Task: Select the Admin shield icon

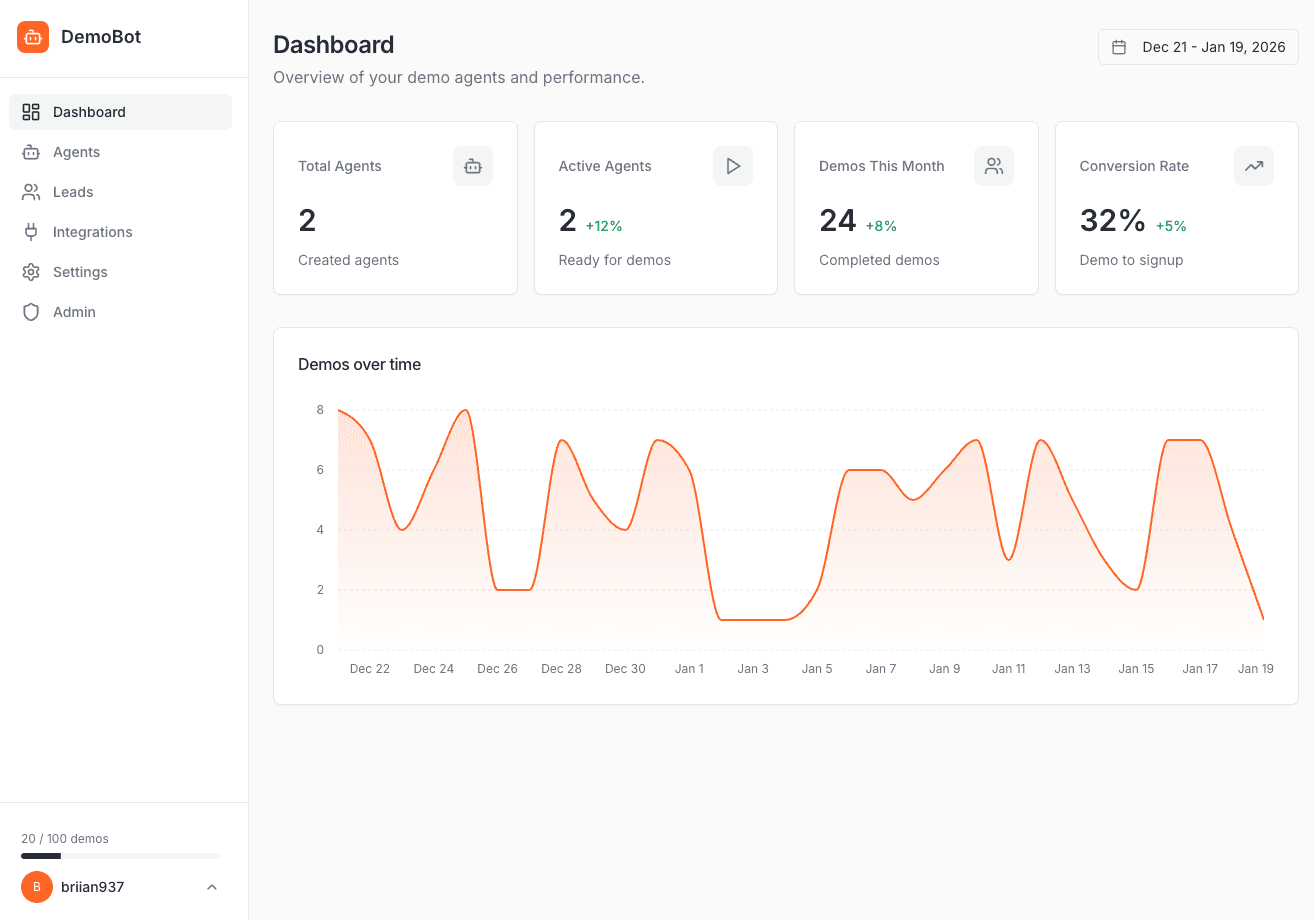Action: (30, 311)
